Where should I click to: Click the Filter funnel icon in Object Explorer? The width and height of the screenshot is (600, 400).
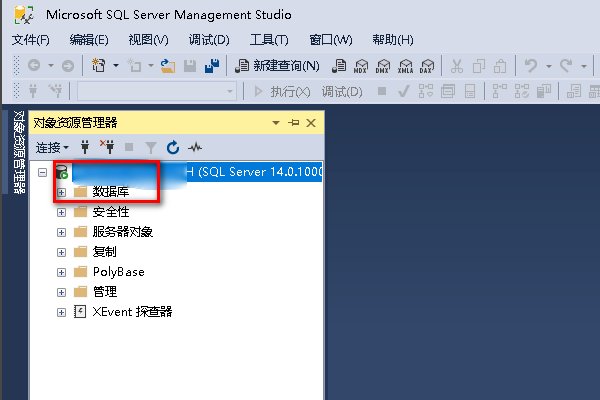(151, 147)
